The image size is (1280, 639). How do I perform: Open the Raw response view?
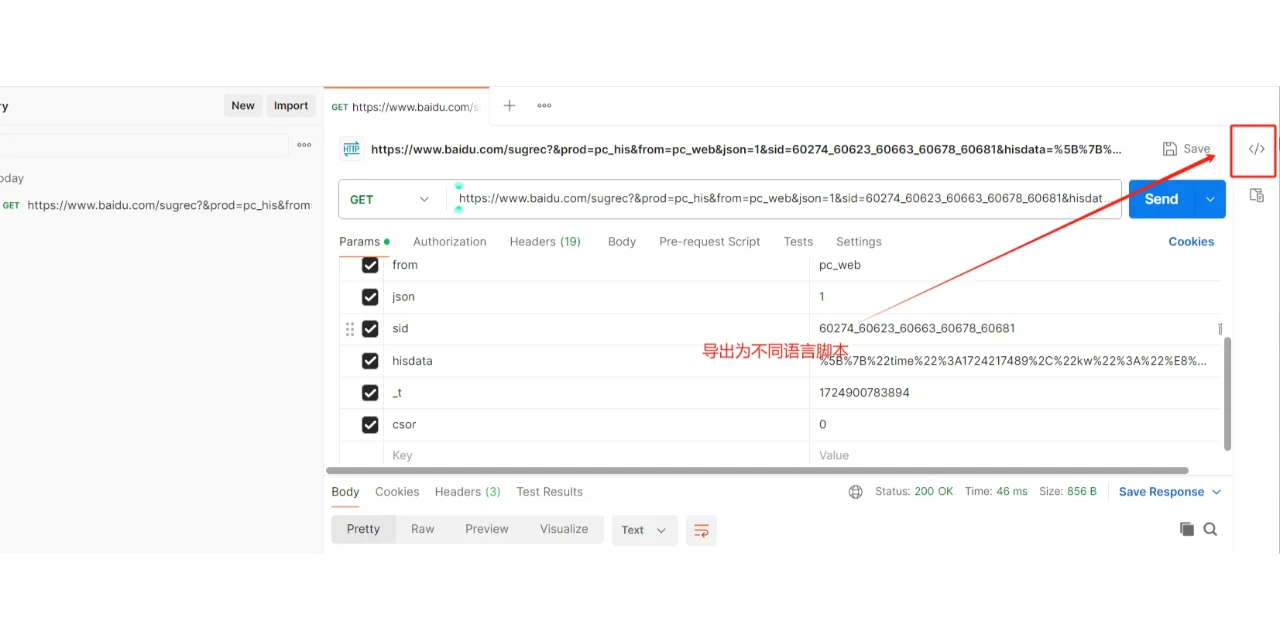422,529
